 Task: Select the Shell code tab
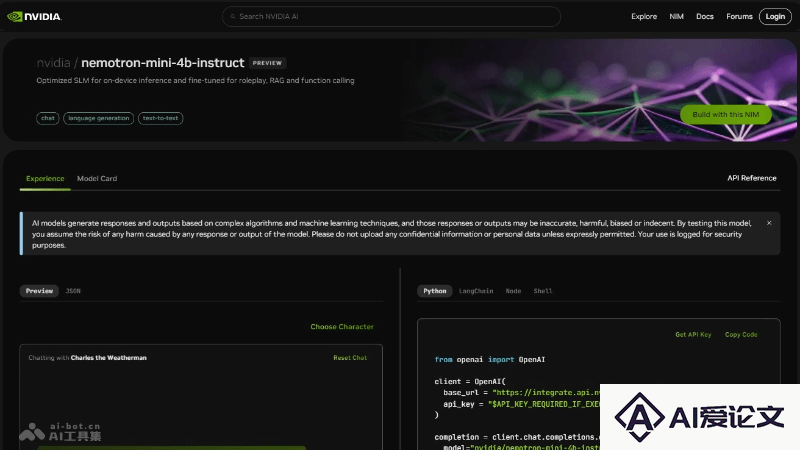[x=543, y=291]
